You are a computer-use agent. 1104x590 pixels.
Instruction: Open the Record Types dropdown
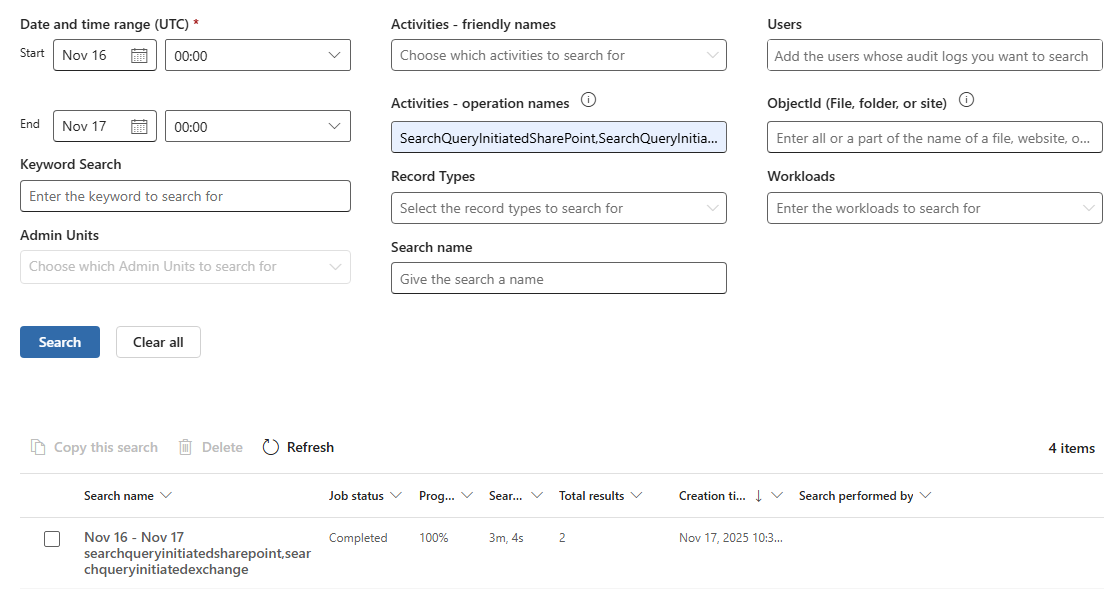coord(558,208)
